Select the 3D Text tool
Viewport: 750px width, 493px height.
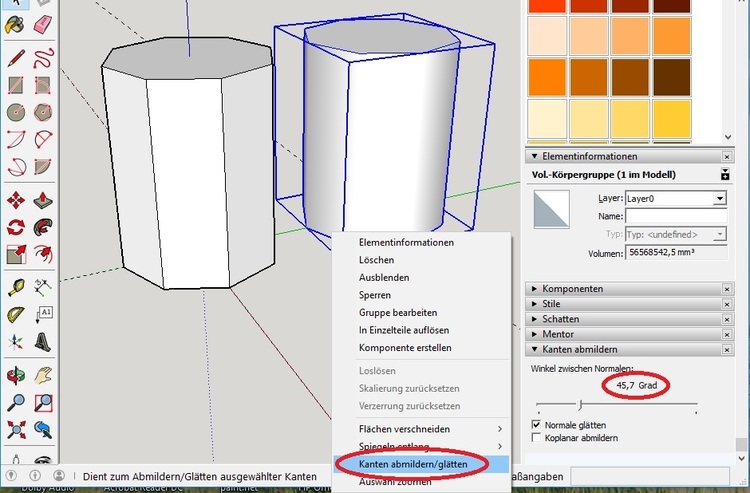point(43,342)
